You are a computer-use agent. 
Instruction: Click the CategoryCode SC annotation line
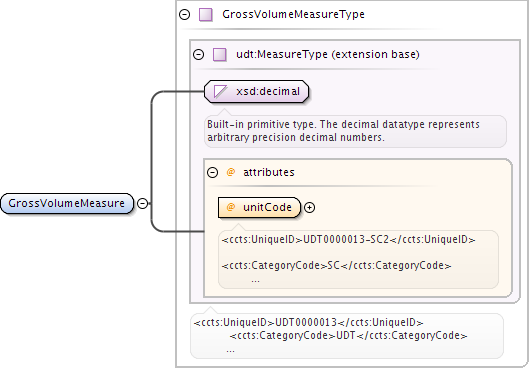pos(336,265)
